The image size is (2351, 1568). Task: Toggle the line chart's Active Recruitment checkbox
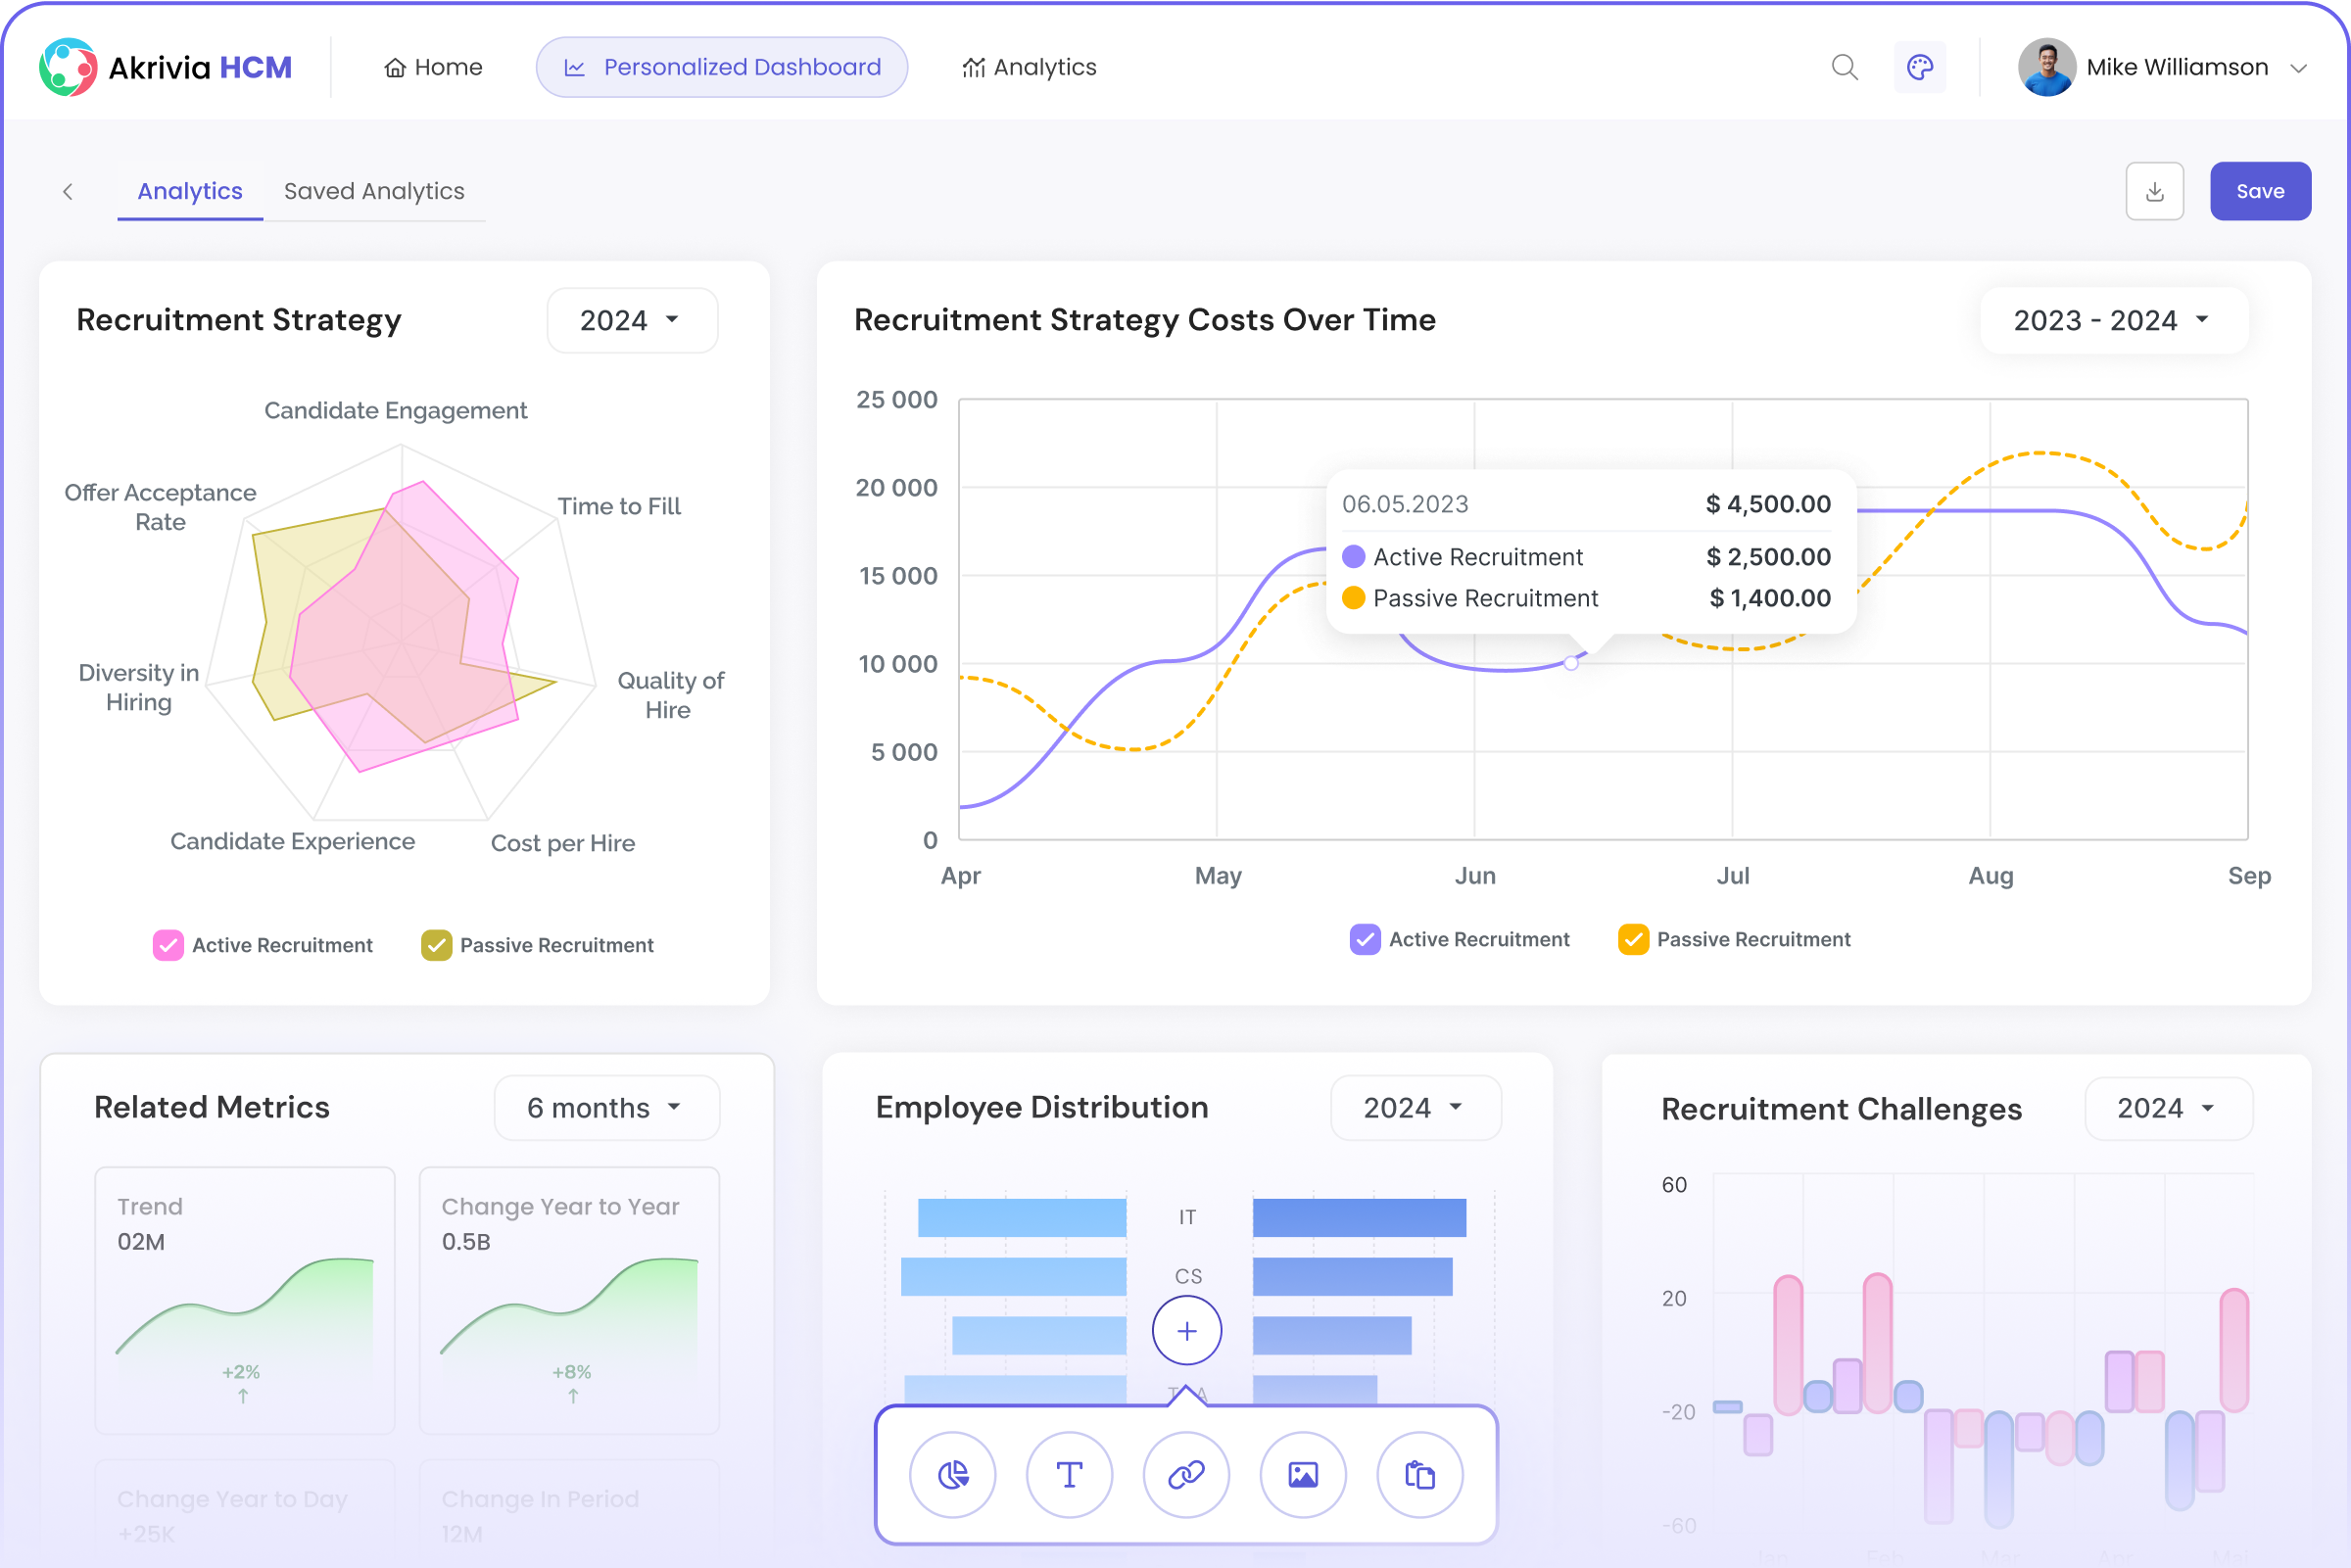click(x=1365, y=939)
